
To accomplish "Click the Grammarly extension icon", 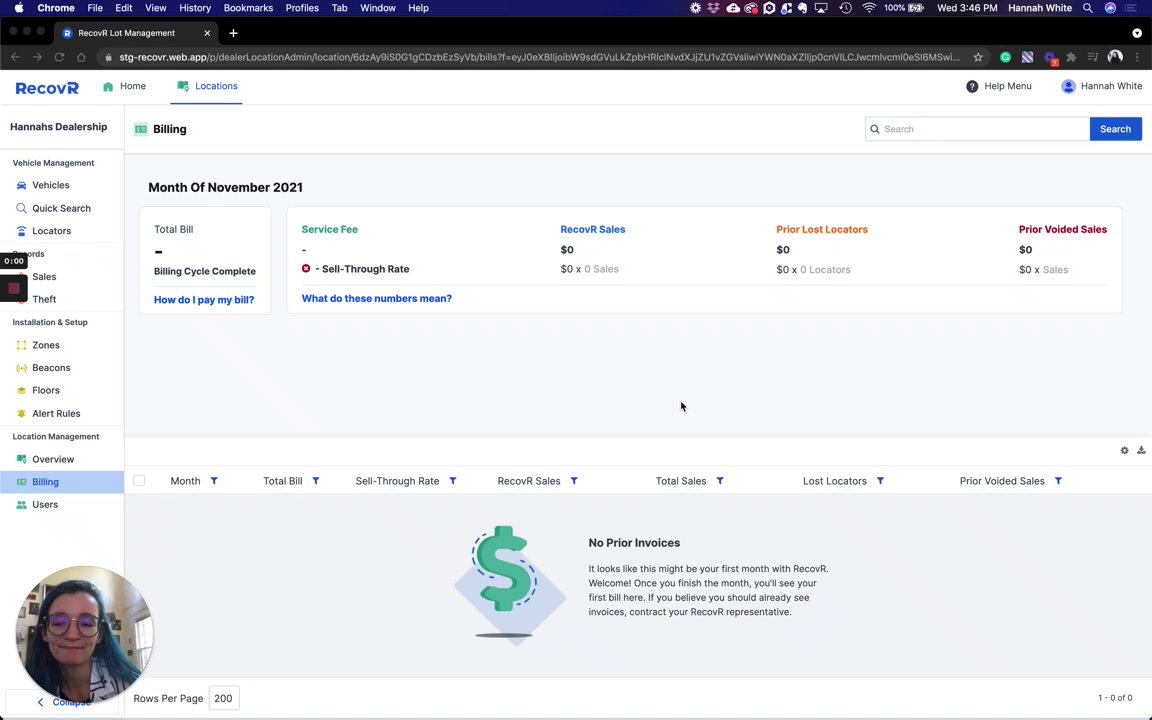I will point(1005,57).
